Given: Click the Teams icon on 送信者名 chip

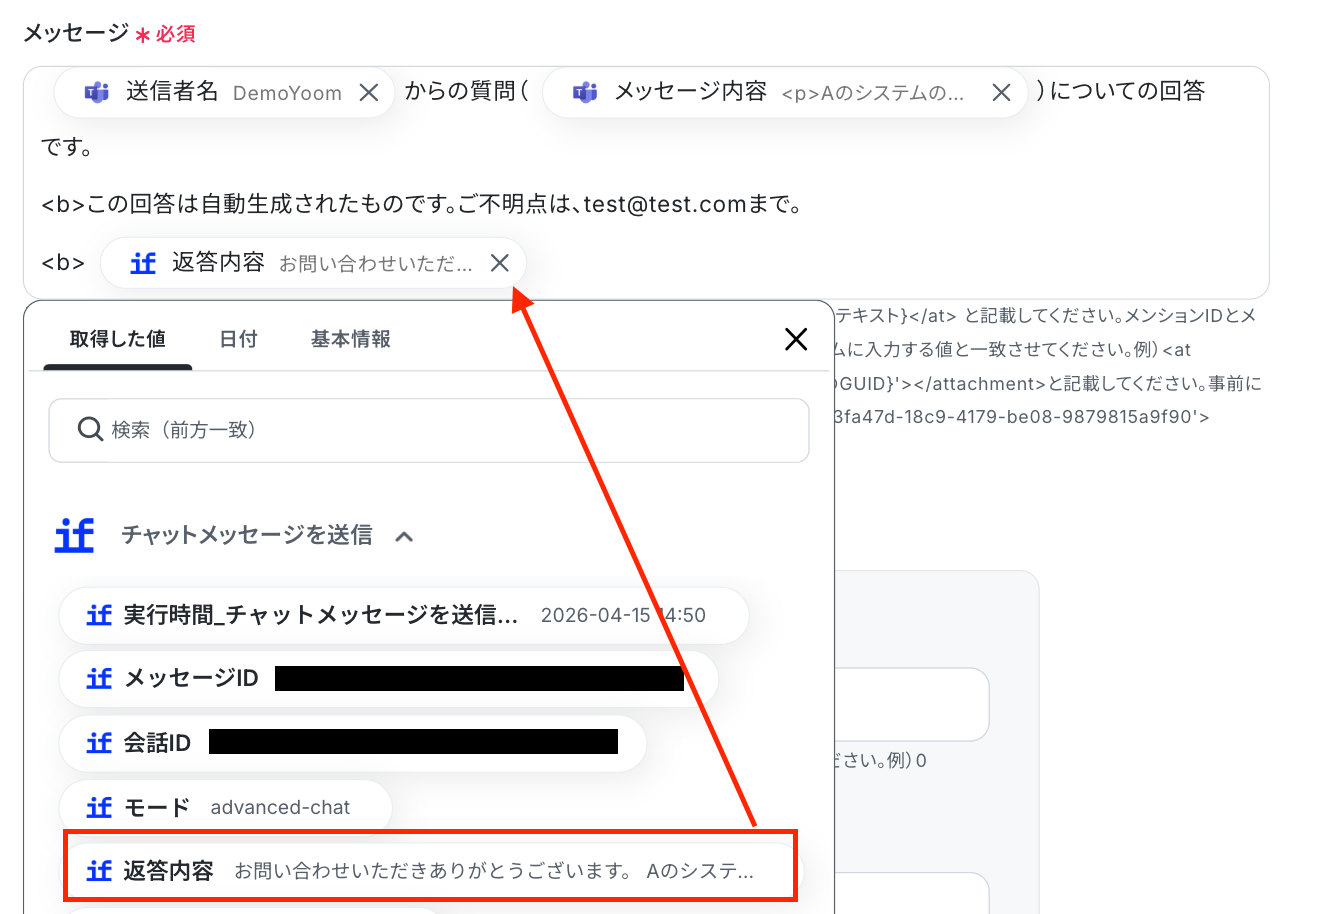Looking at the screenshot, I should pyautogui.click(x=97, y=93).
